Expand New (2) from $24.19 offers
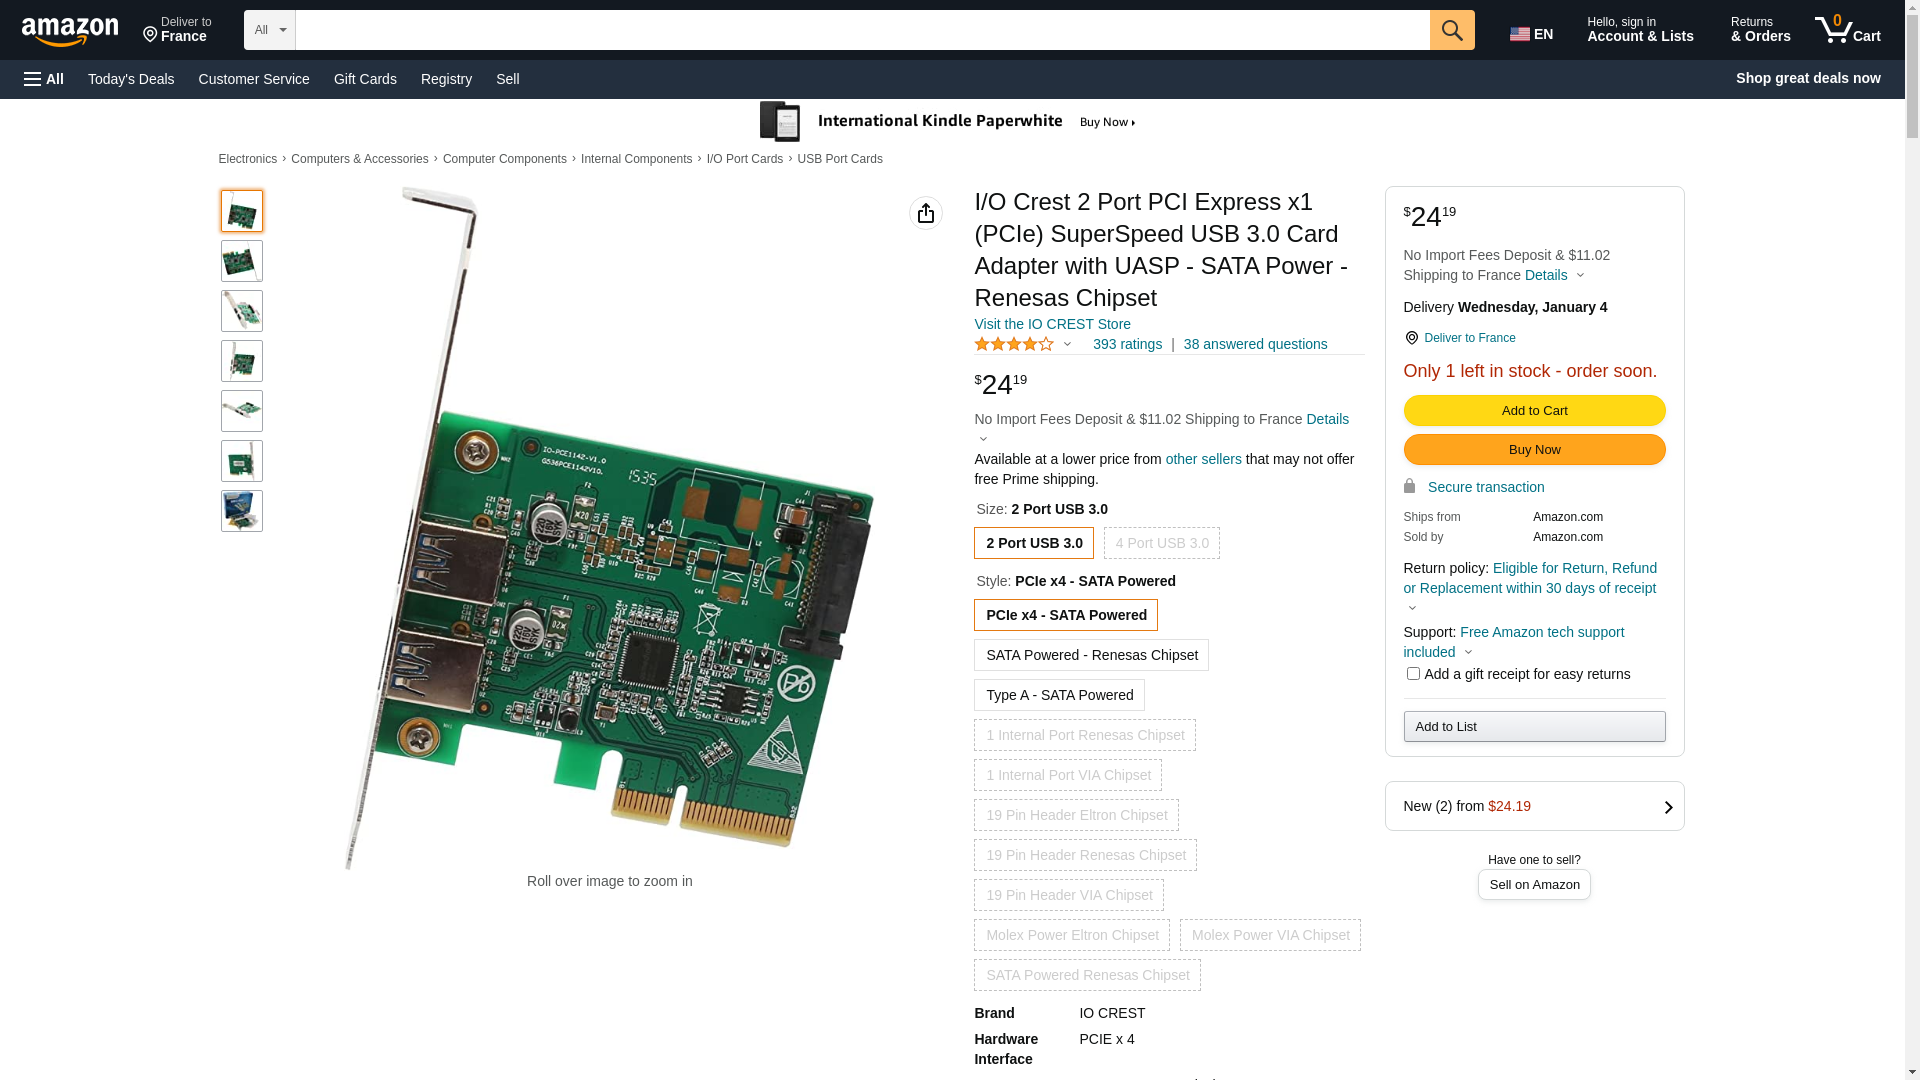1920x1080 pixels. click(x=1533, y=806)
